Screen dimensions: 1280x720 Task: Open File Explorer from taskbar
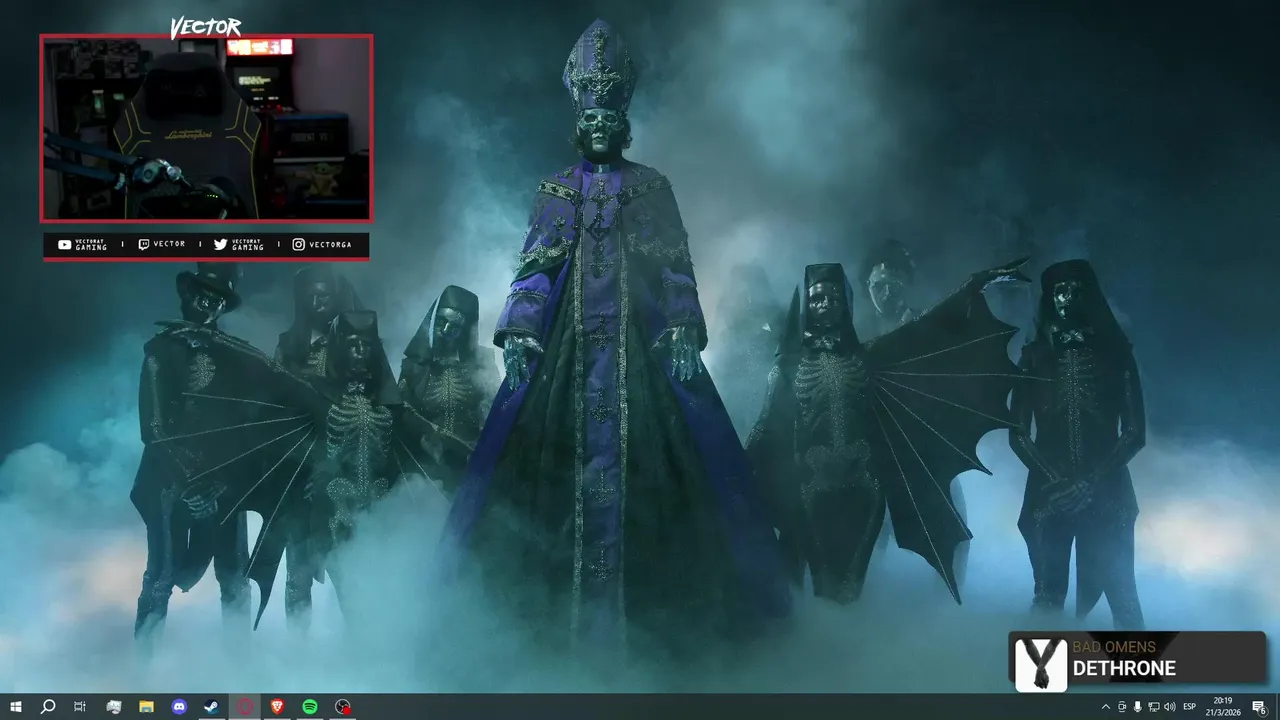point(146,707)
